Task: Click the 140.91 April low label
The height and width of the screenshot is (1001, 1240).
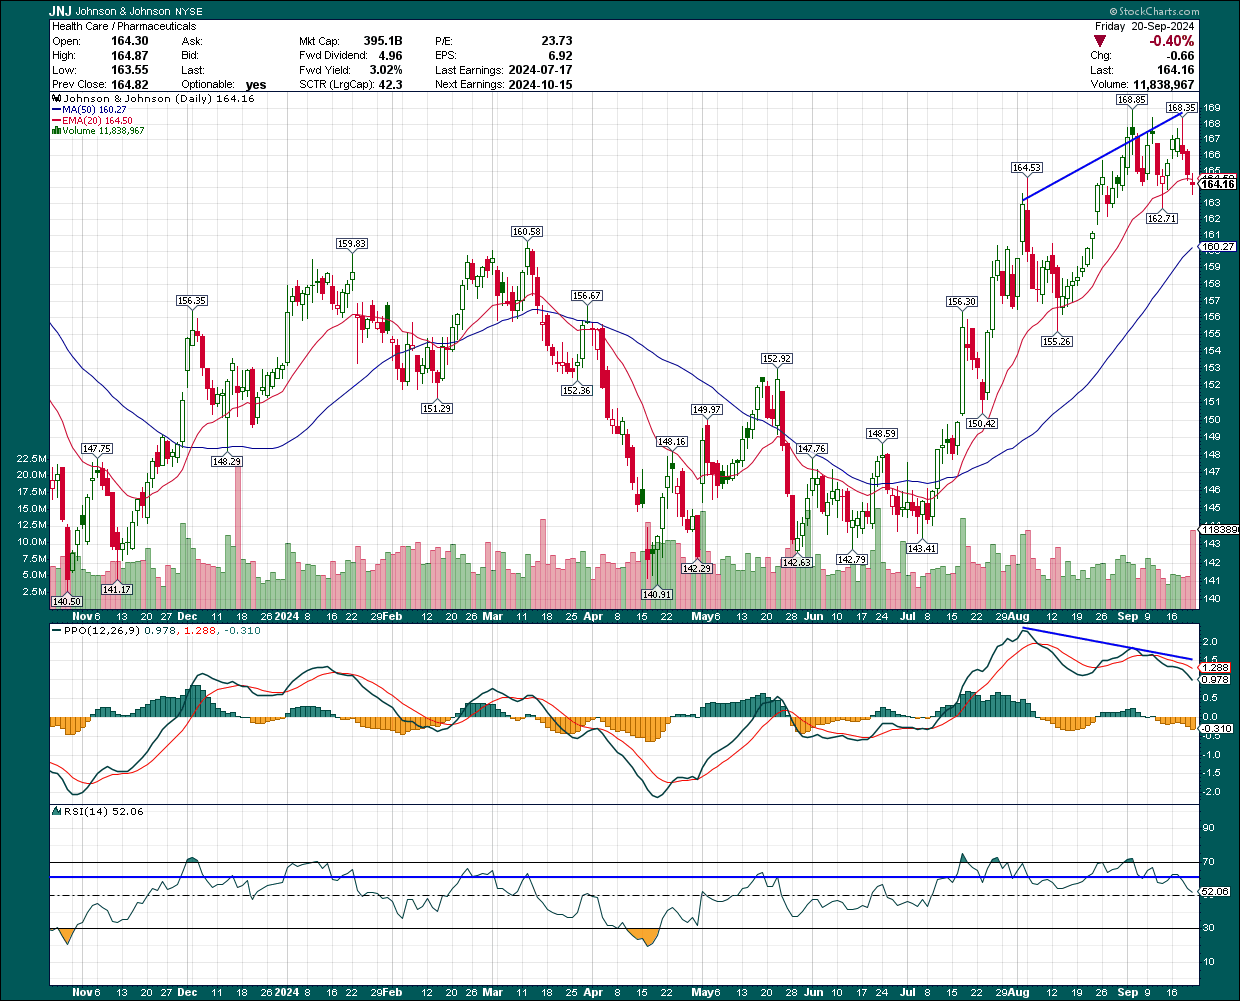Action: click(657, 594)
